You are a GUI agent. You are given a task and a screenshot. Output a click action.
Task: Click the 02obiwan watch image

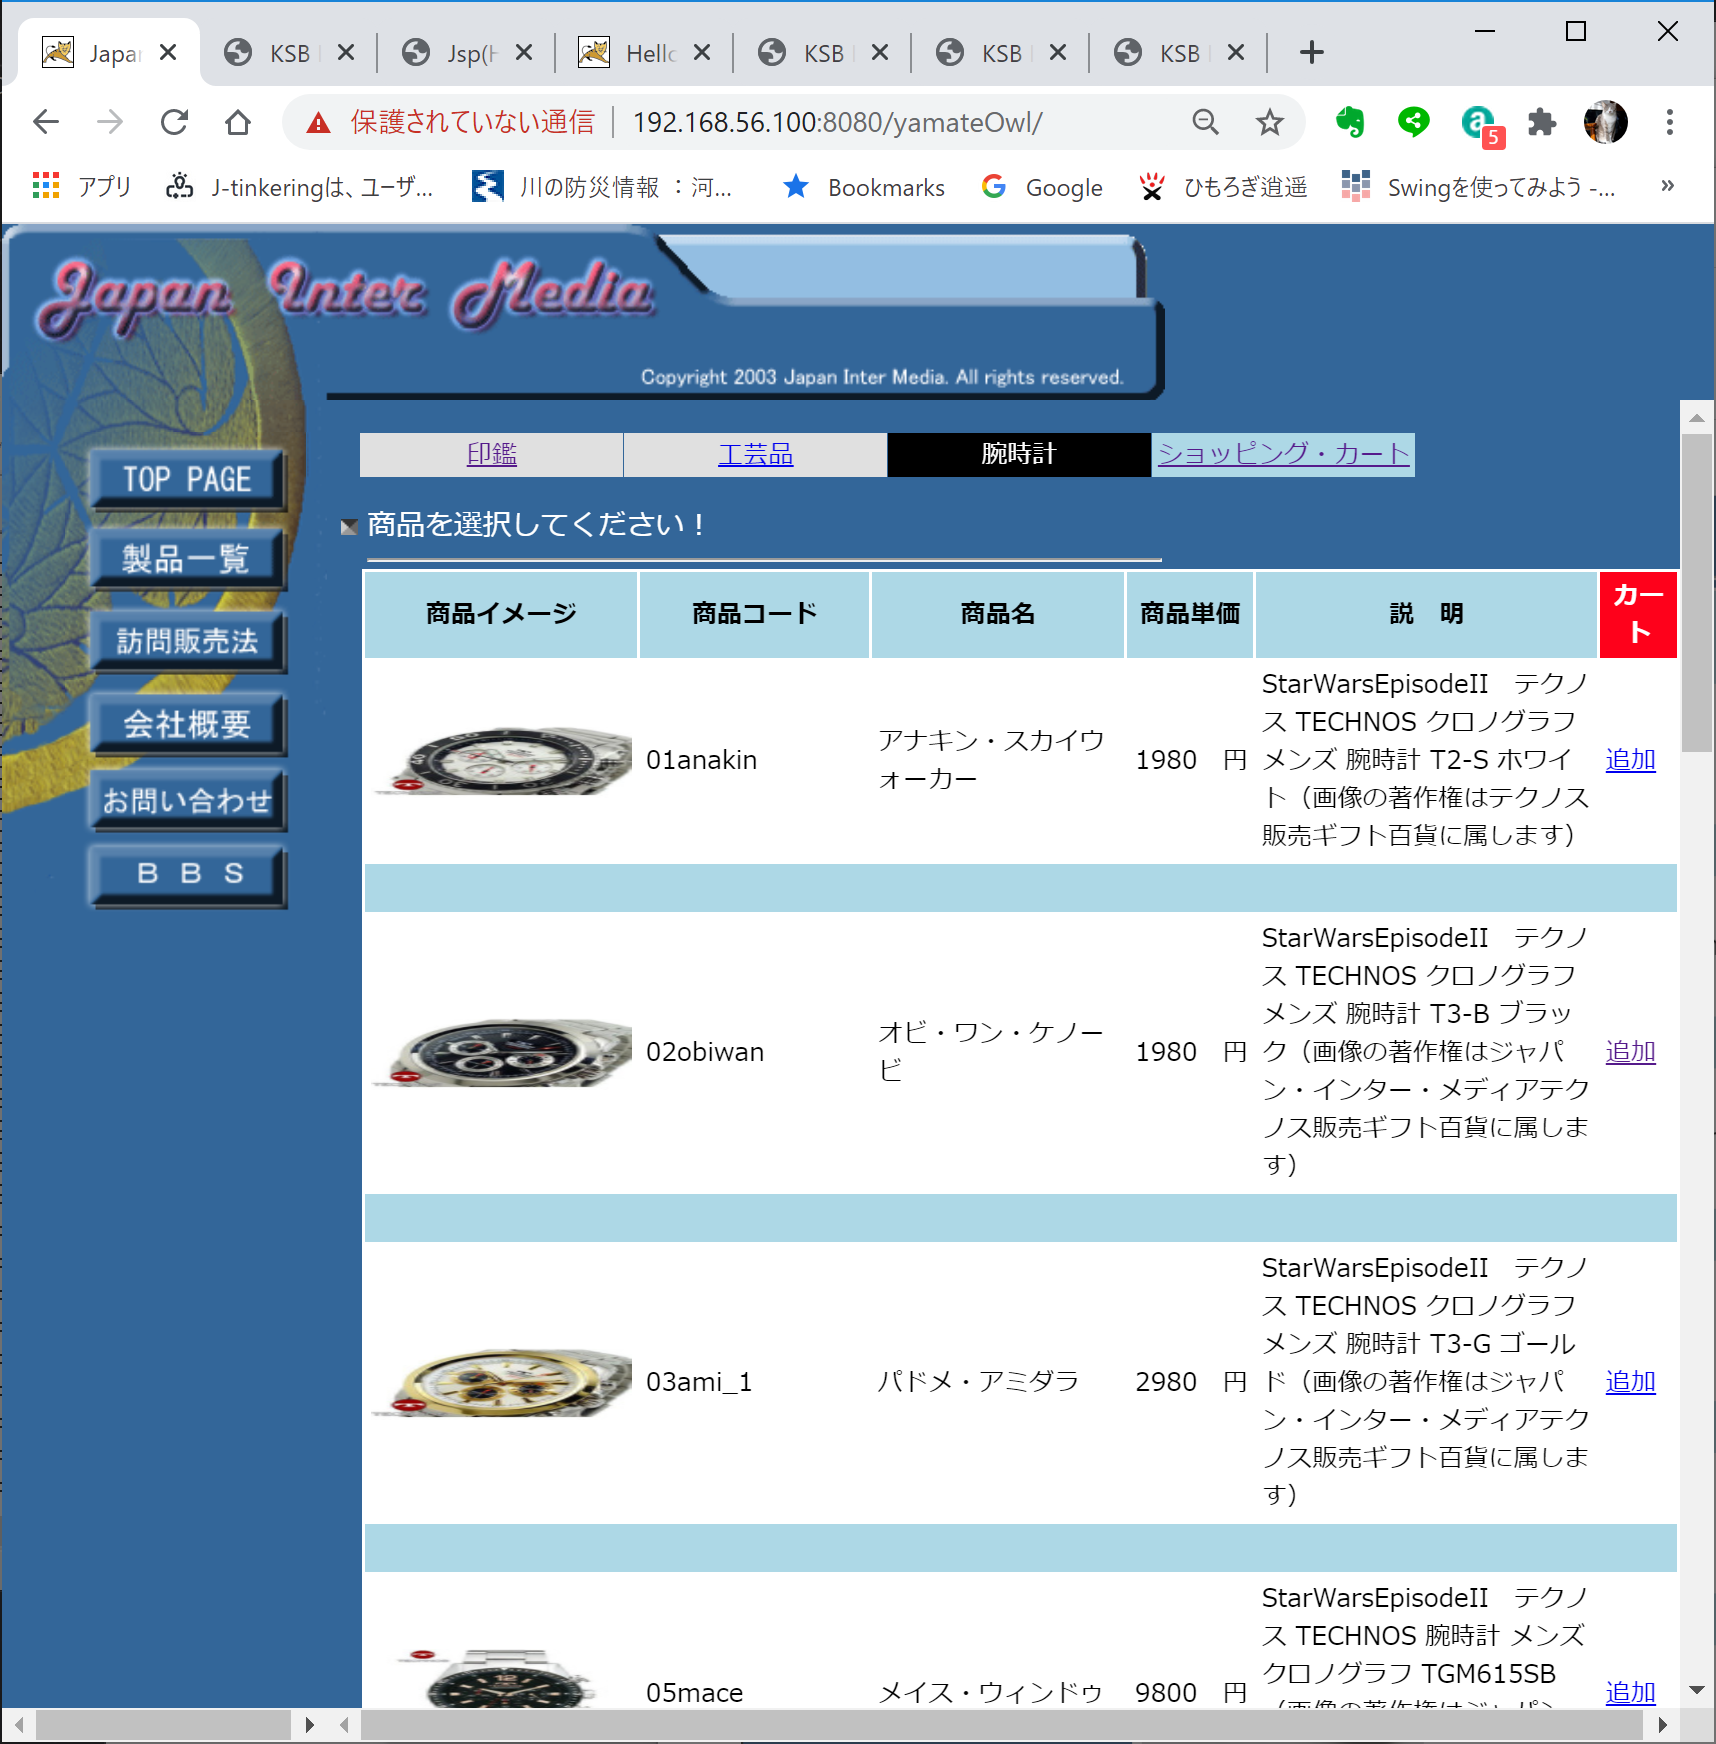(x=503, y=1052)
